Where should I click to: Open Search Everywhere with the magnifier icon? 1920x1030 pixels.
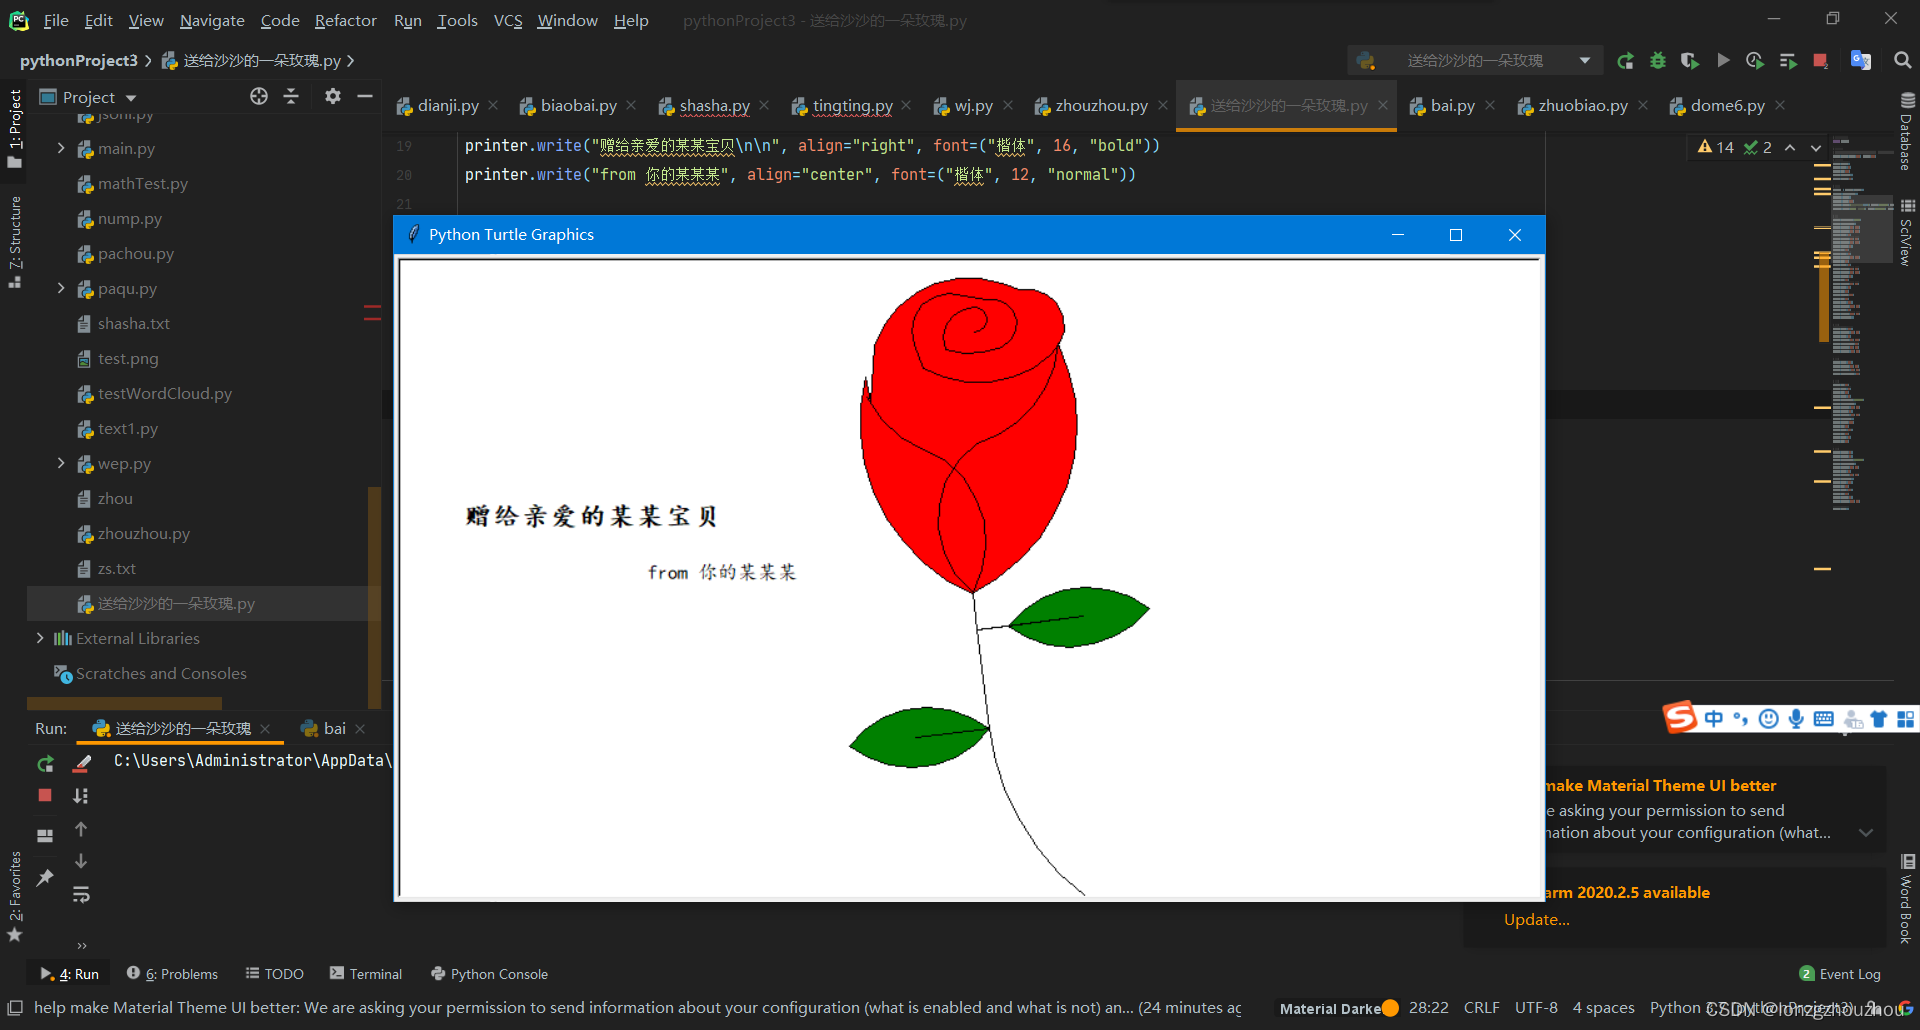[1901, 60]
